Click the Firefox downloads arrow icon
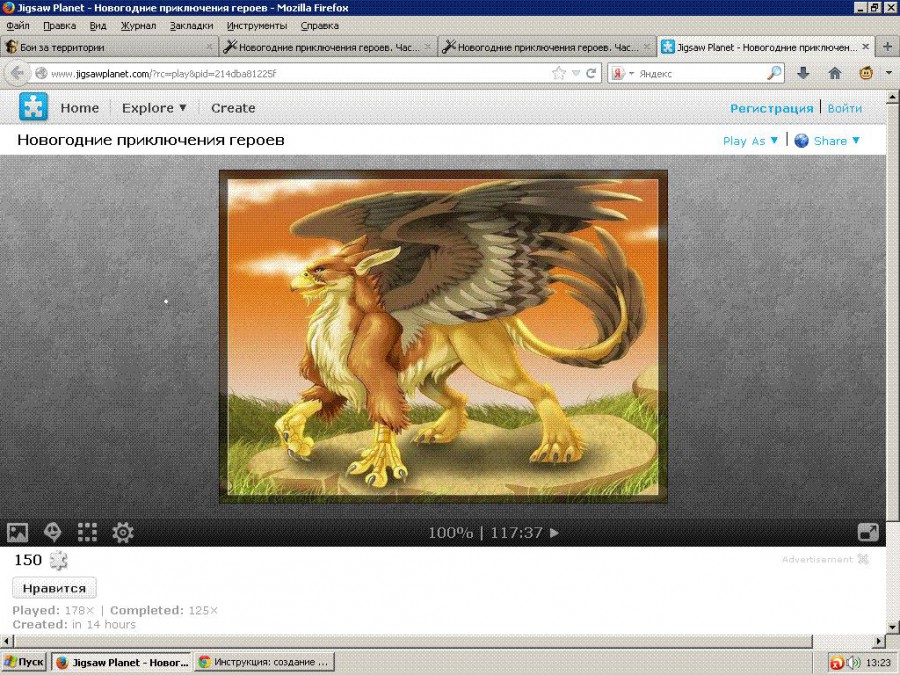 click(803, 73)
